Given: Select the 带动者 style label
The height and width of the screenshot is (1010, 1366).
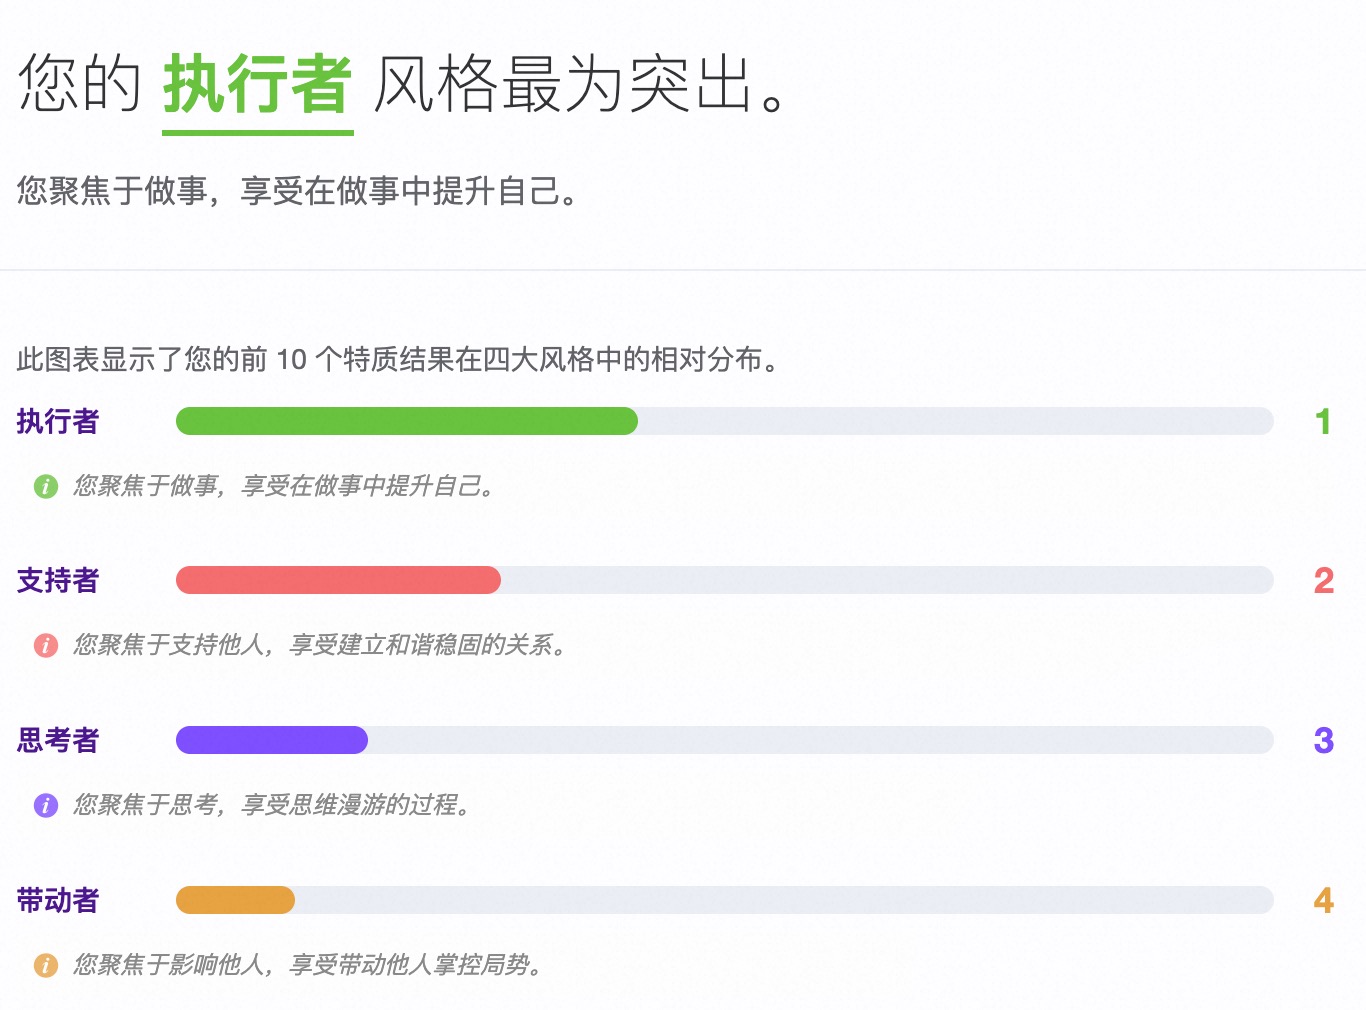Looking at the screenshot, I should coord(58,901).
